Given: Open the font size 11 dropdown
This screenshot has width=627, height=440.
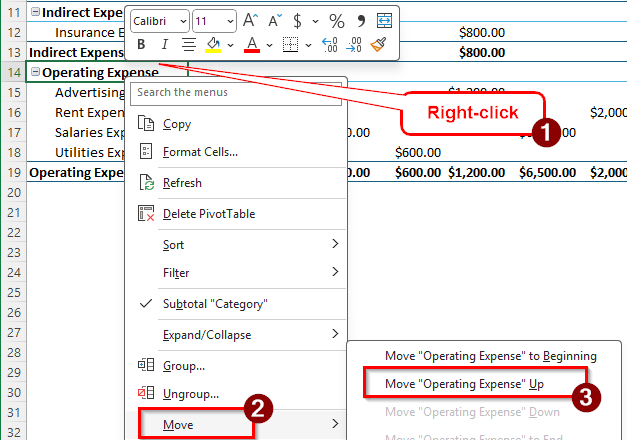Looking at the screenshot, I should click(x=230, y=21).
